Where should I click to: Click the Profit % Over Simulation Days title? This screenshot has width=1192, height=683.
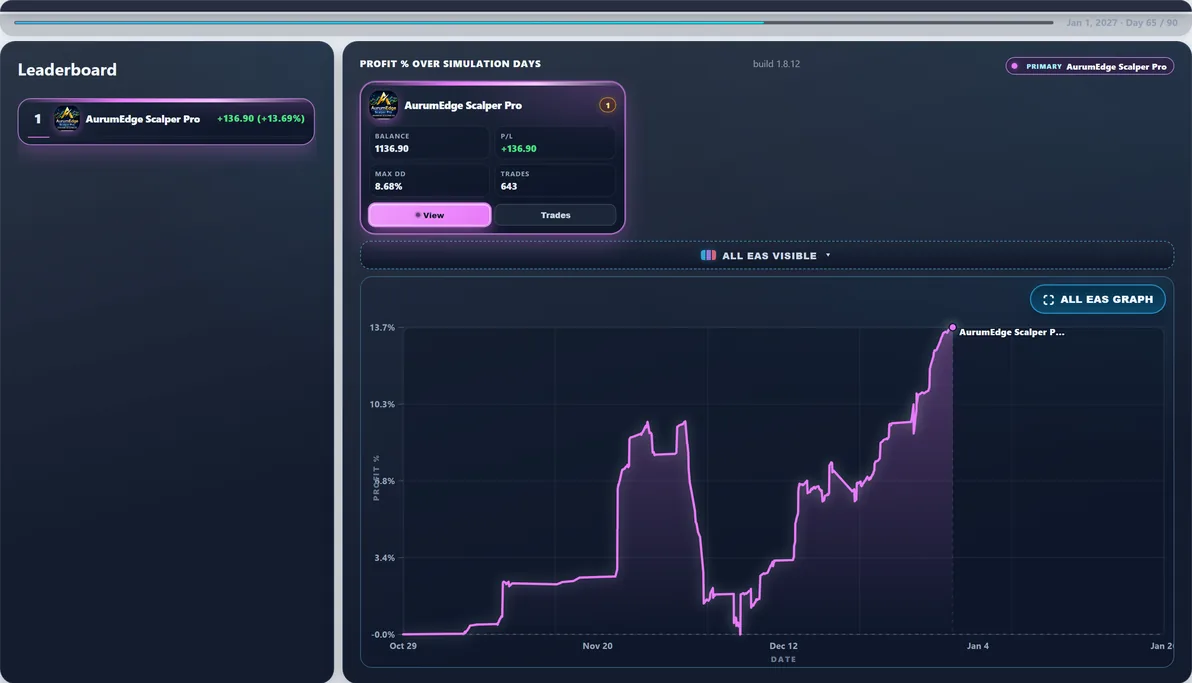click(450, 64)
